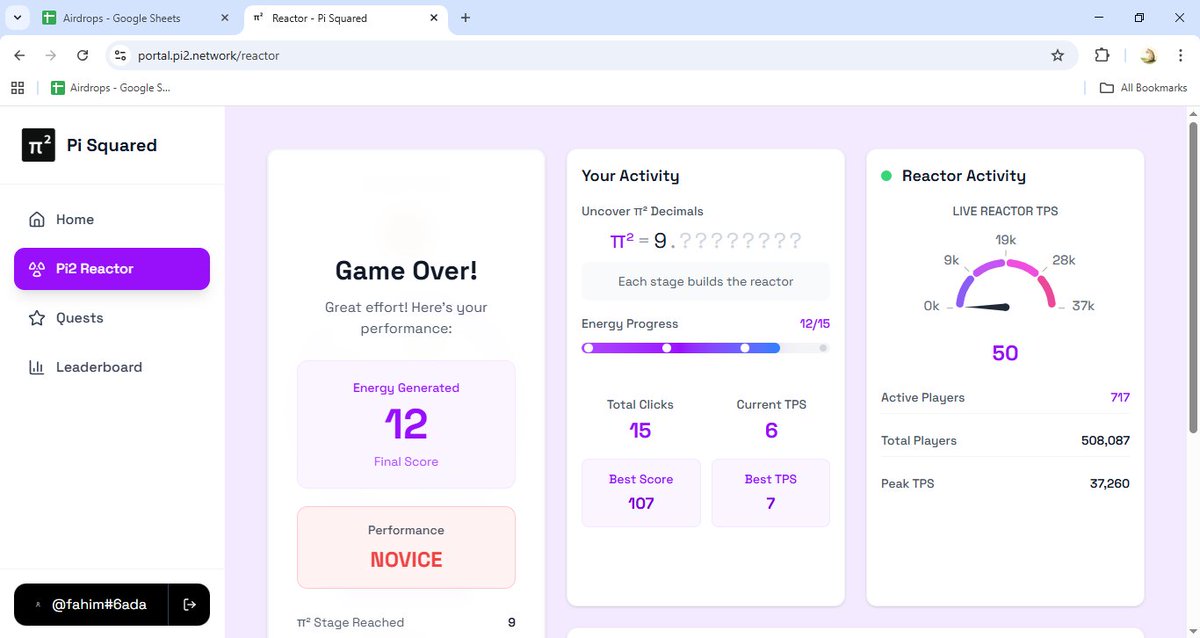Viewport: 1200px width, 638px height.
Task: Click the Peak TPS value 37,260
Action: click(1110, 484)
